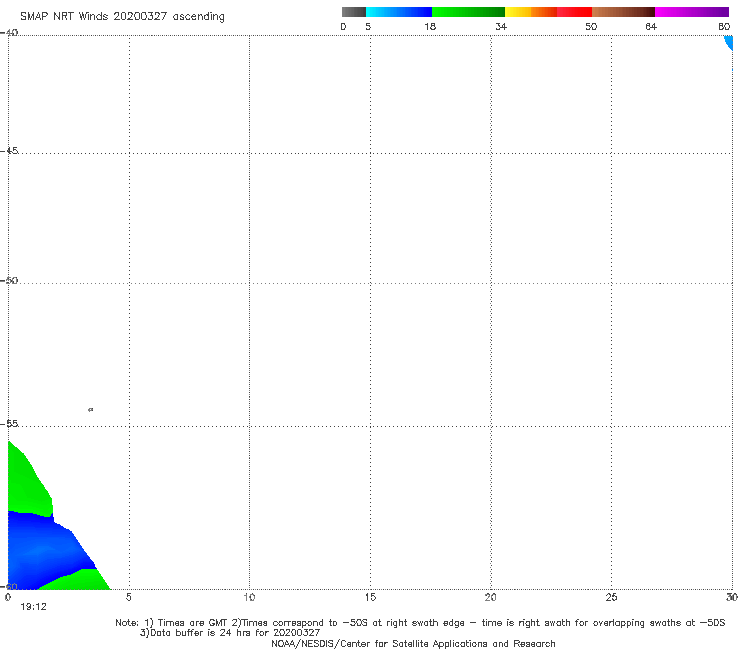
Task: Pick the brown segment of the colorbar
Action: (x=623, y=12)
